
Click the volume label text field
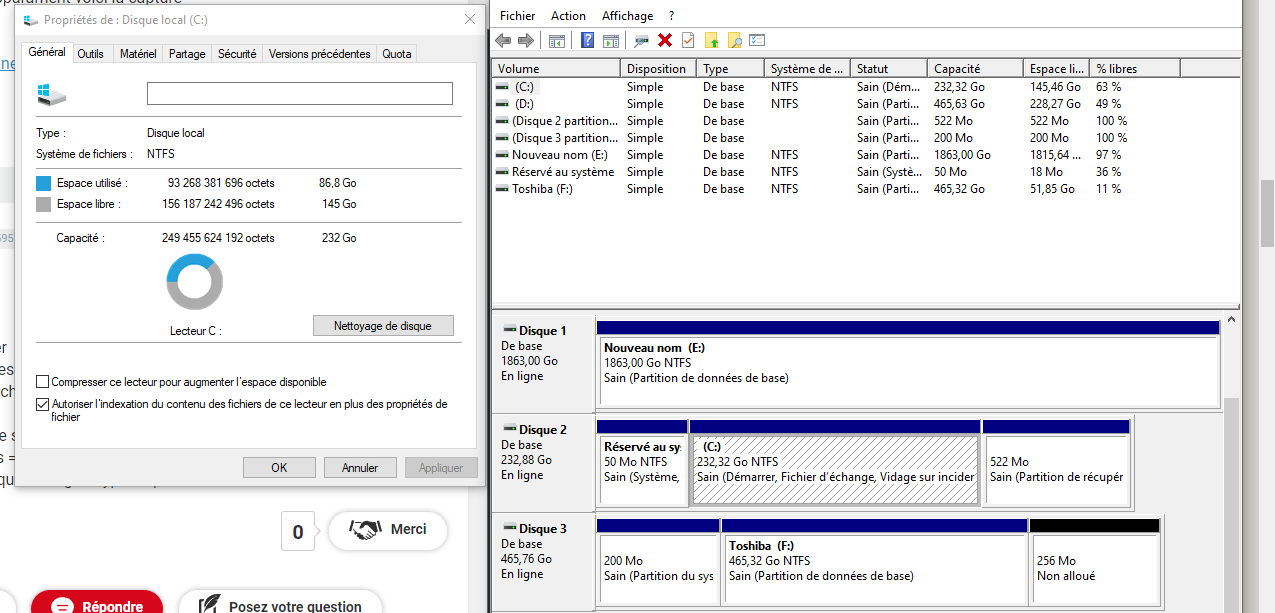(x=300, y=94)
